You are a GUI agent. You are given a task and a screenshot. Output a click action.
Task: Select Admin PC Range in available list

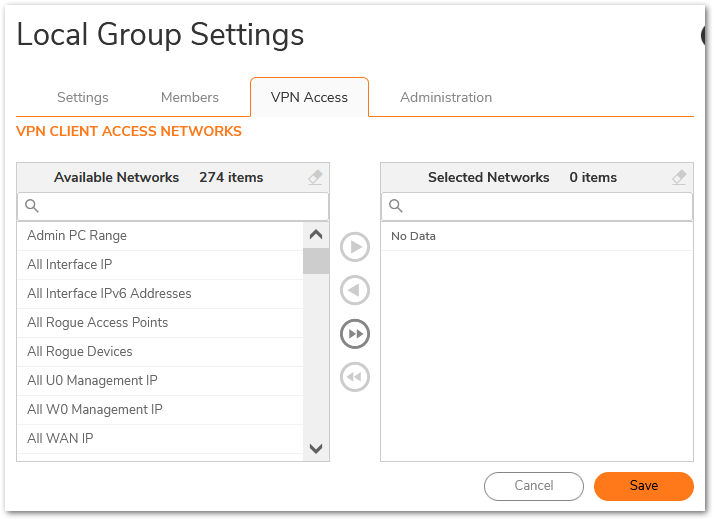pyautogui.click(x=77, y=236)
